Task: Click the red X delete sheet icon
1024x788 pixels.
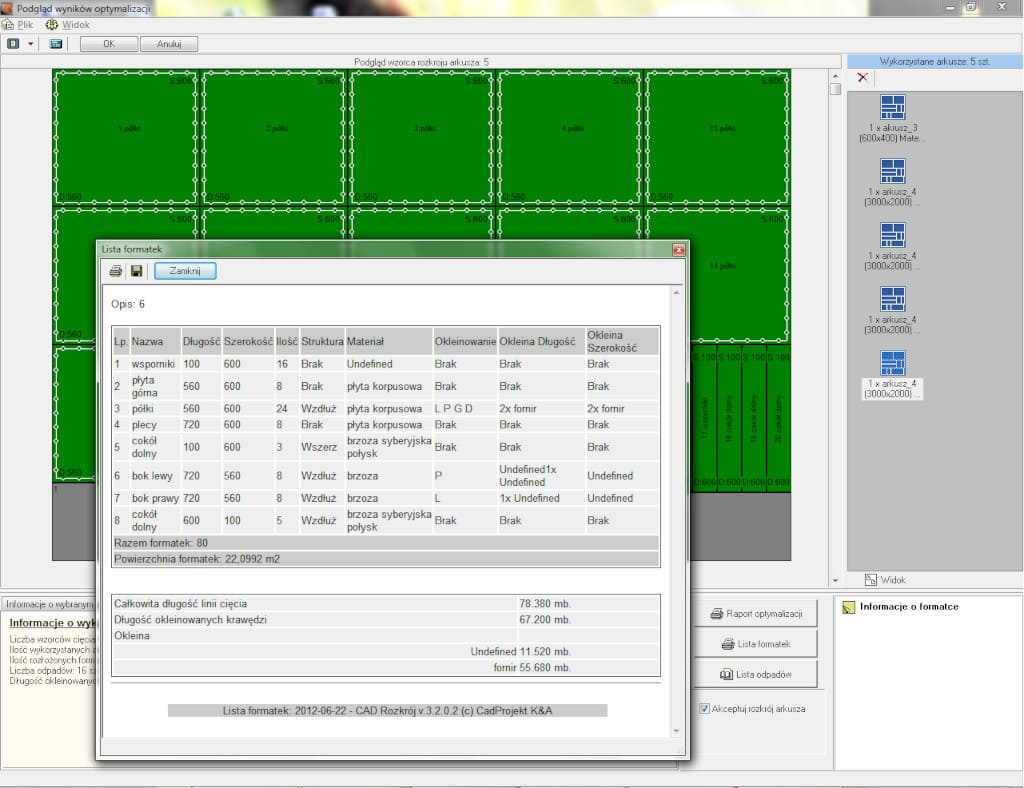Action: pyautogui.click(x=863, y=77)
